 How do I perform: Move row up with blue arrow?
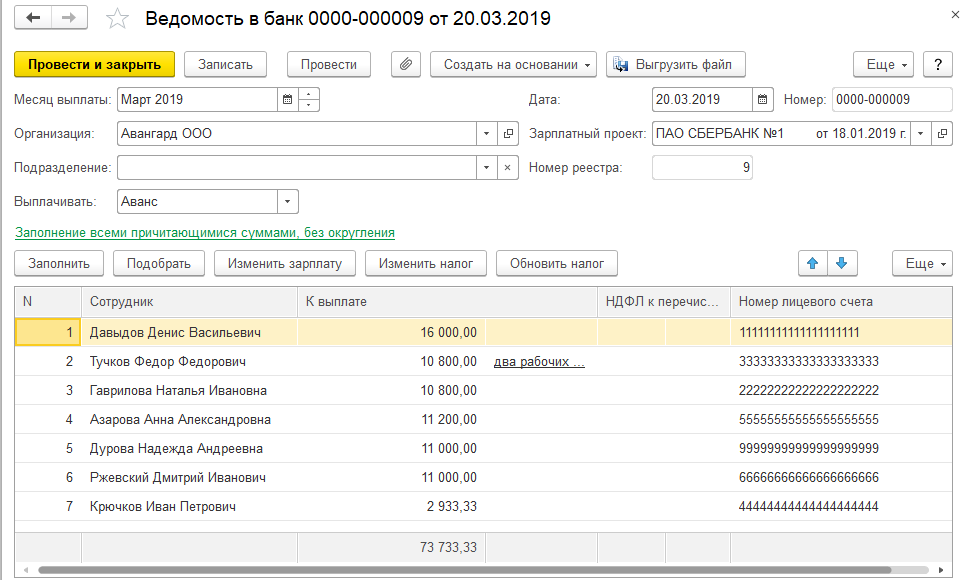pyautogui.click(x=812, y=263)
